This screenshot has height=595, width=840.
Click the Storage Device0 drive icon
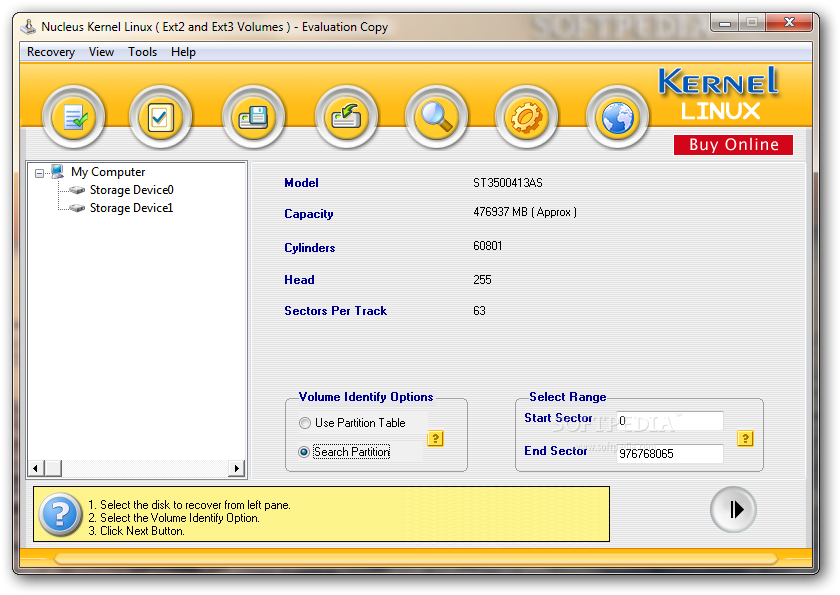tap(77, 190)
